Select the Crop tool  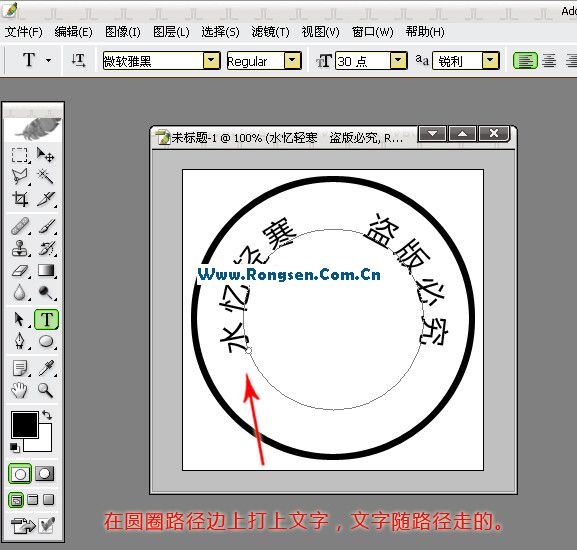tap(20, 199)
